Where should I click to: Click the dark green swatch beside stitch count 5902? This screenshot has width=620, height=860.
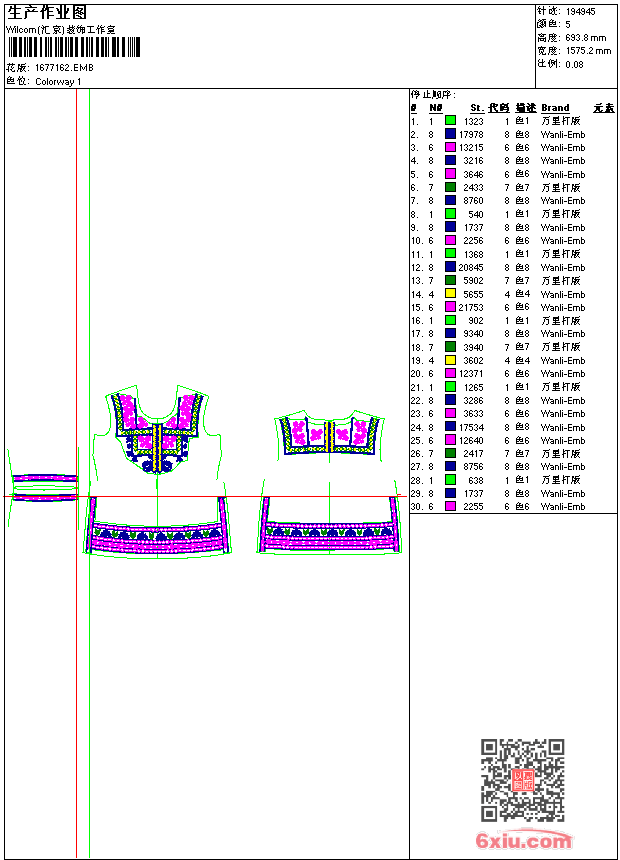[x=450, y=280]
